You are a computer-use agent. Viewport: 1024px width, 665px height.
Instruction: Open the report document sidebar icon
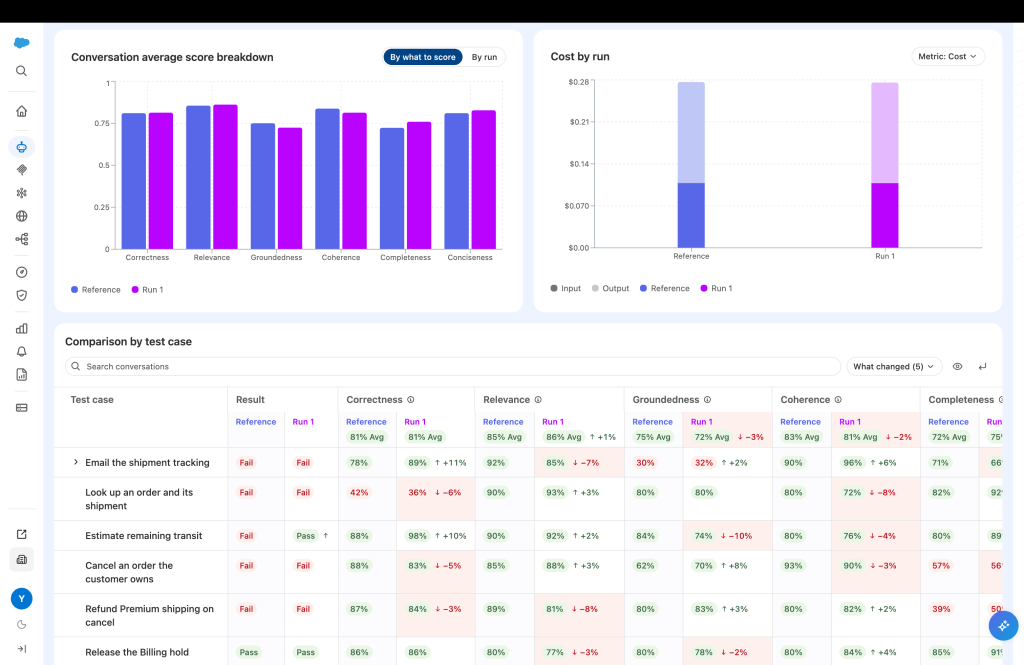tap(22, 374)
